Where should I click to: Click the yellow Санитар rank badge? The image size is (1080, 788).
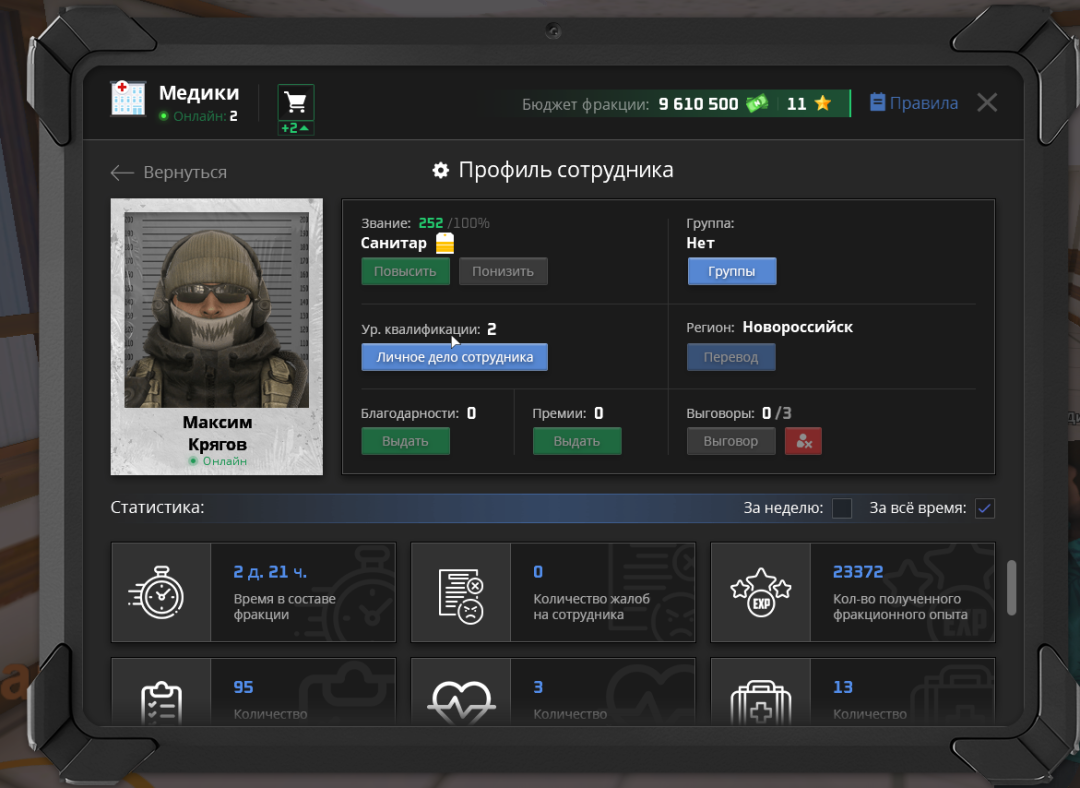tap(445, 243)
